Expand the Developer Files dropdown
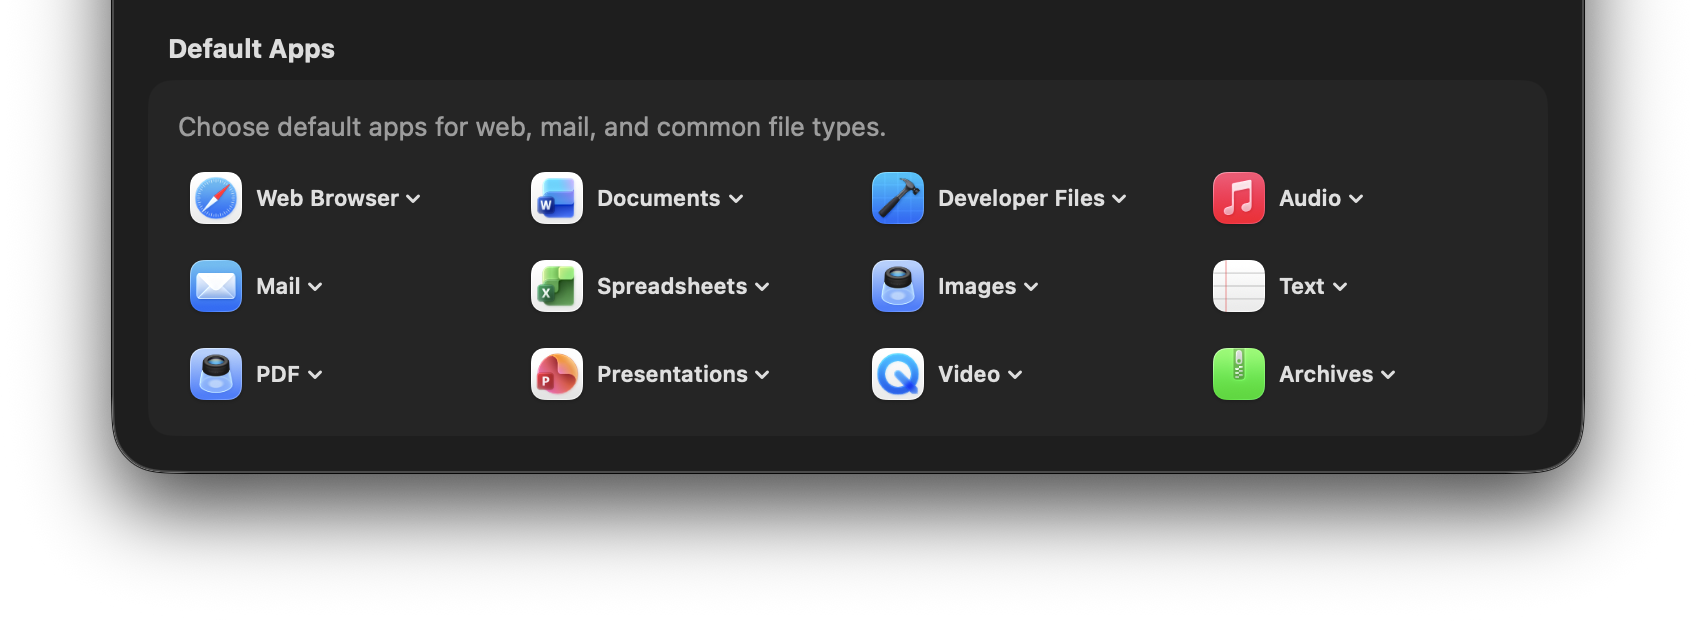1696x621 pixels. click(1032, 198)
